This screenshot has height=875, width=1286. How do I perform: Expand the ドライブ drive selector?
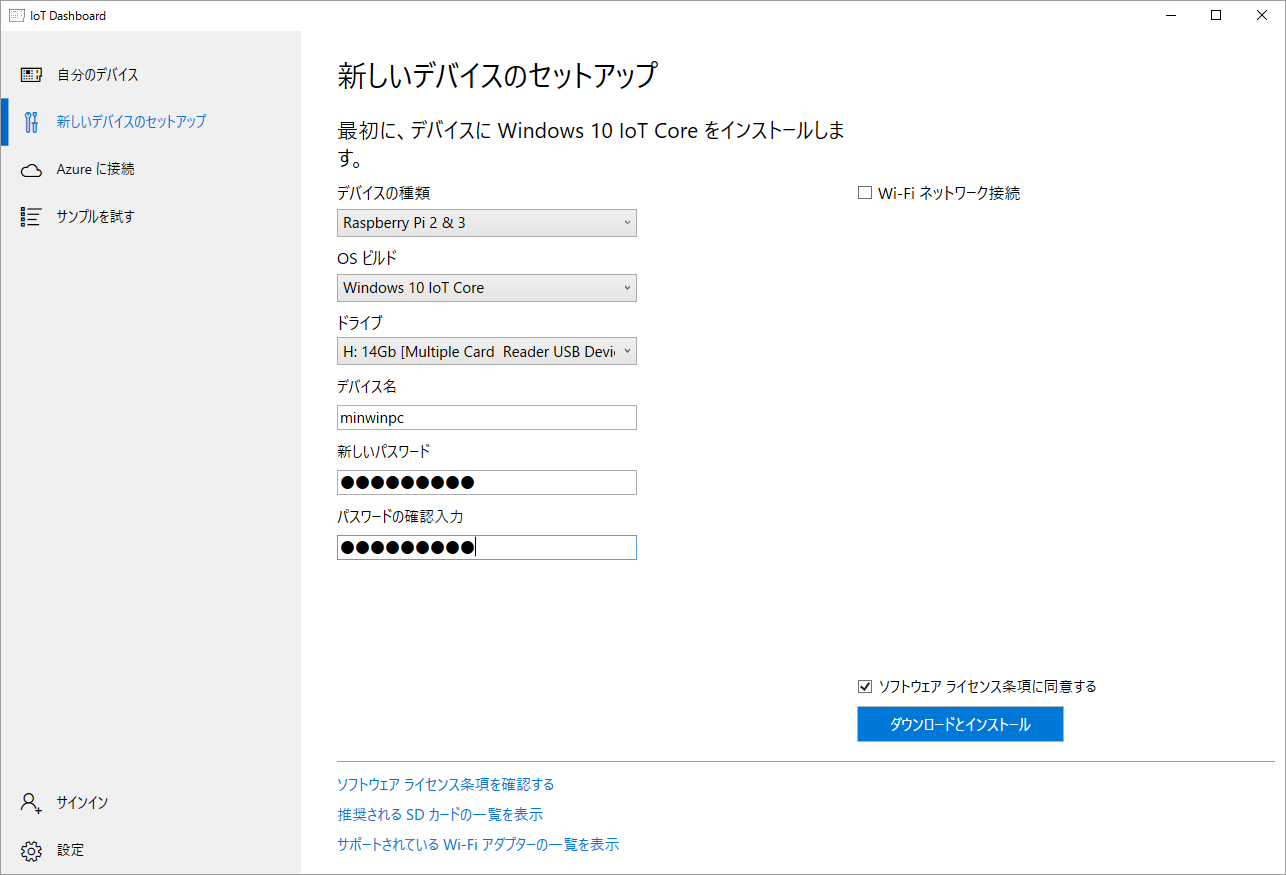point(487,352)
